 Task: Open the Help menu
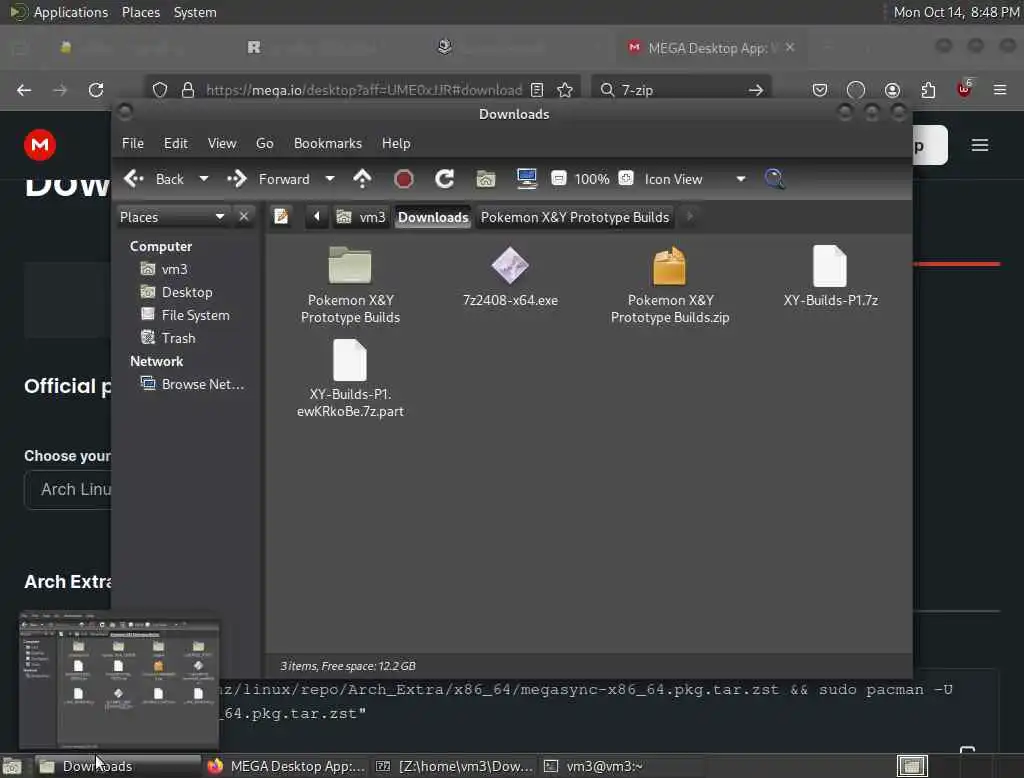tap(396, 143)
